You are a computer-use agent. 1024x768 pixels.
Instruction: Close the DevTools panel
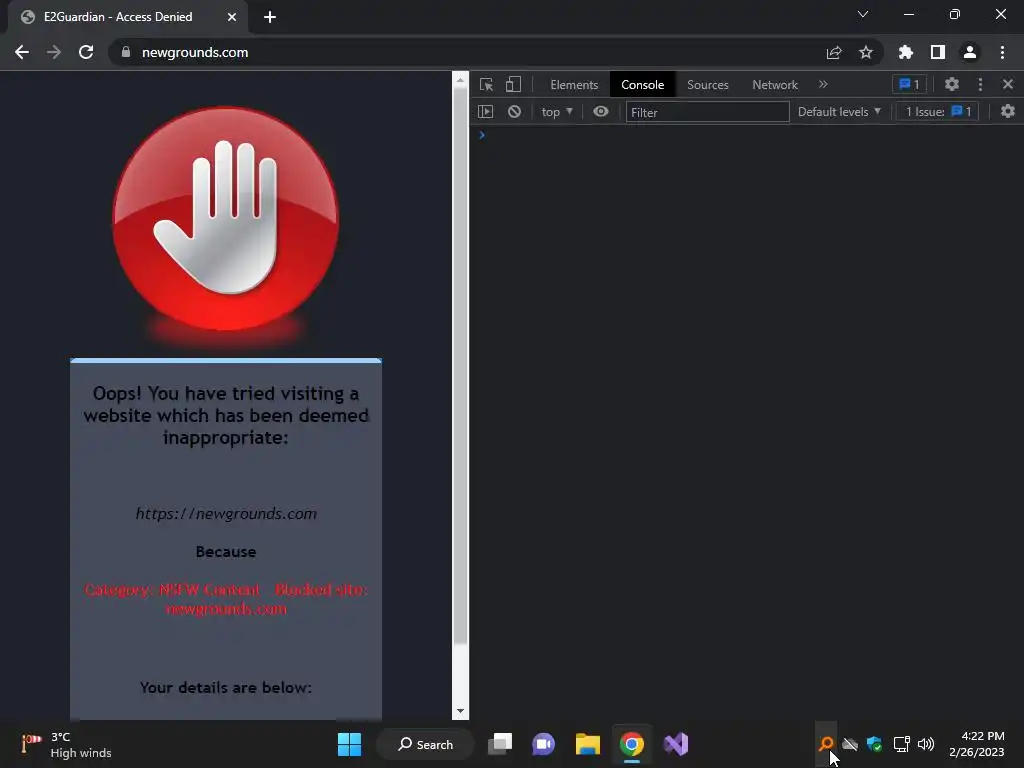pyautogui.click(x=1008, y=84)
